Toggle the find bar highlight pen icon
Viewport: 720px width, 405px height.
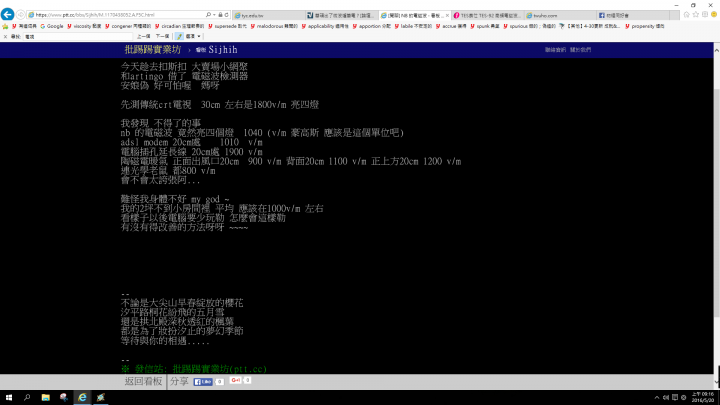(x=180, y=36)
